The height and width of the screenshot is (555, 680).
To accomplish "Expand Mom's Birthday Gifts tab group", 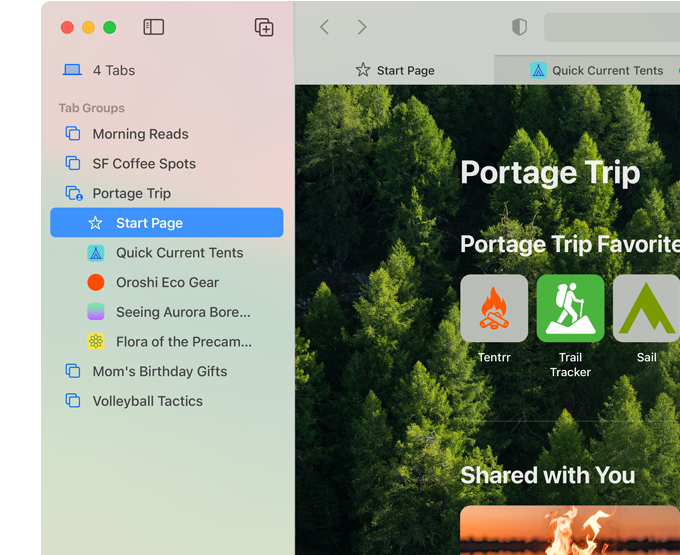I will click(x=159, y=371).
